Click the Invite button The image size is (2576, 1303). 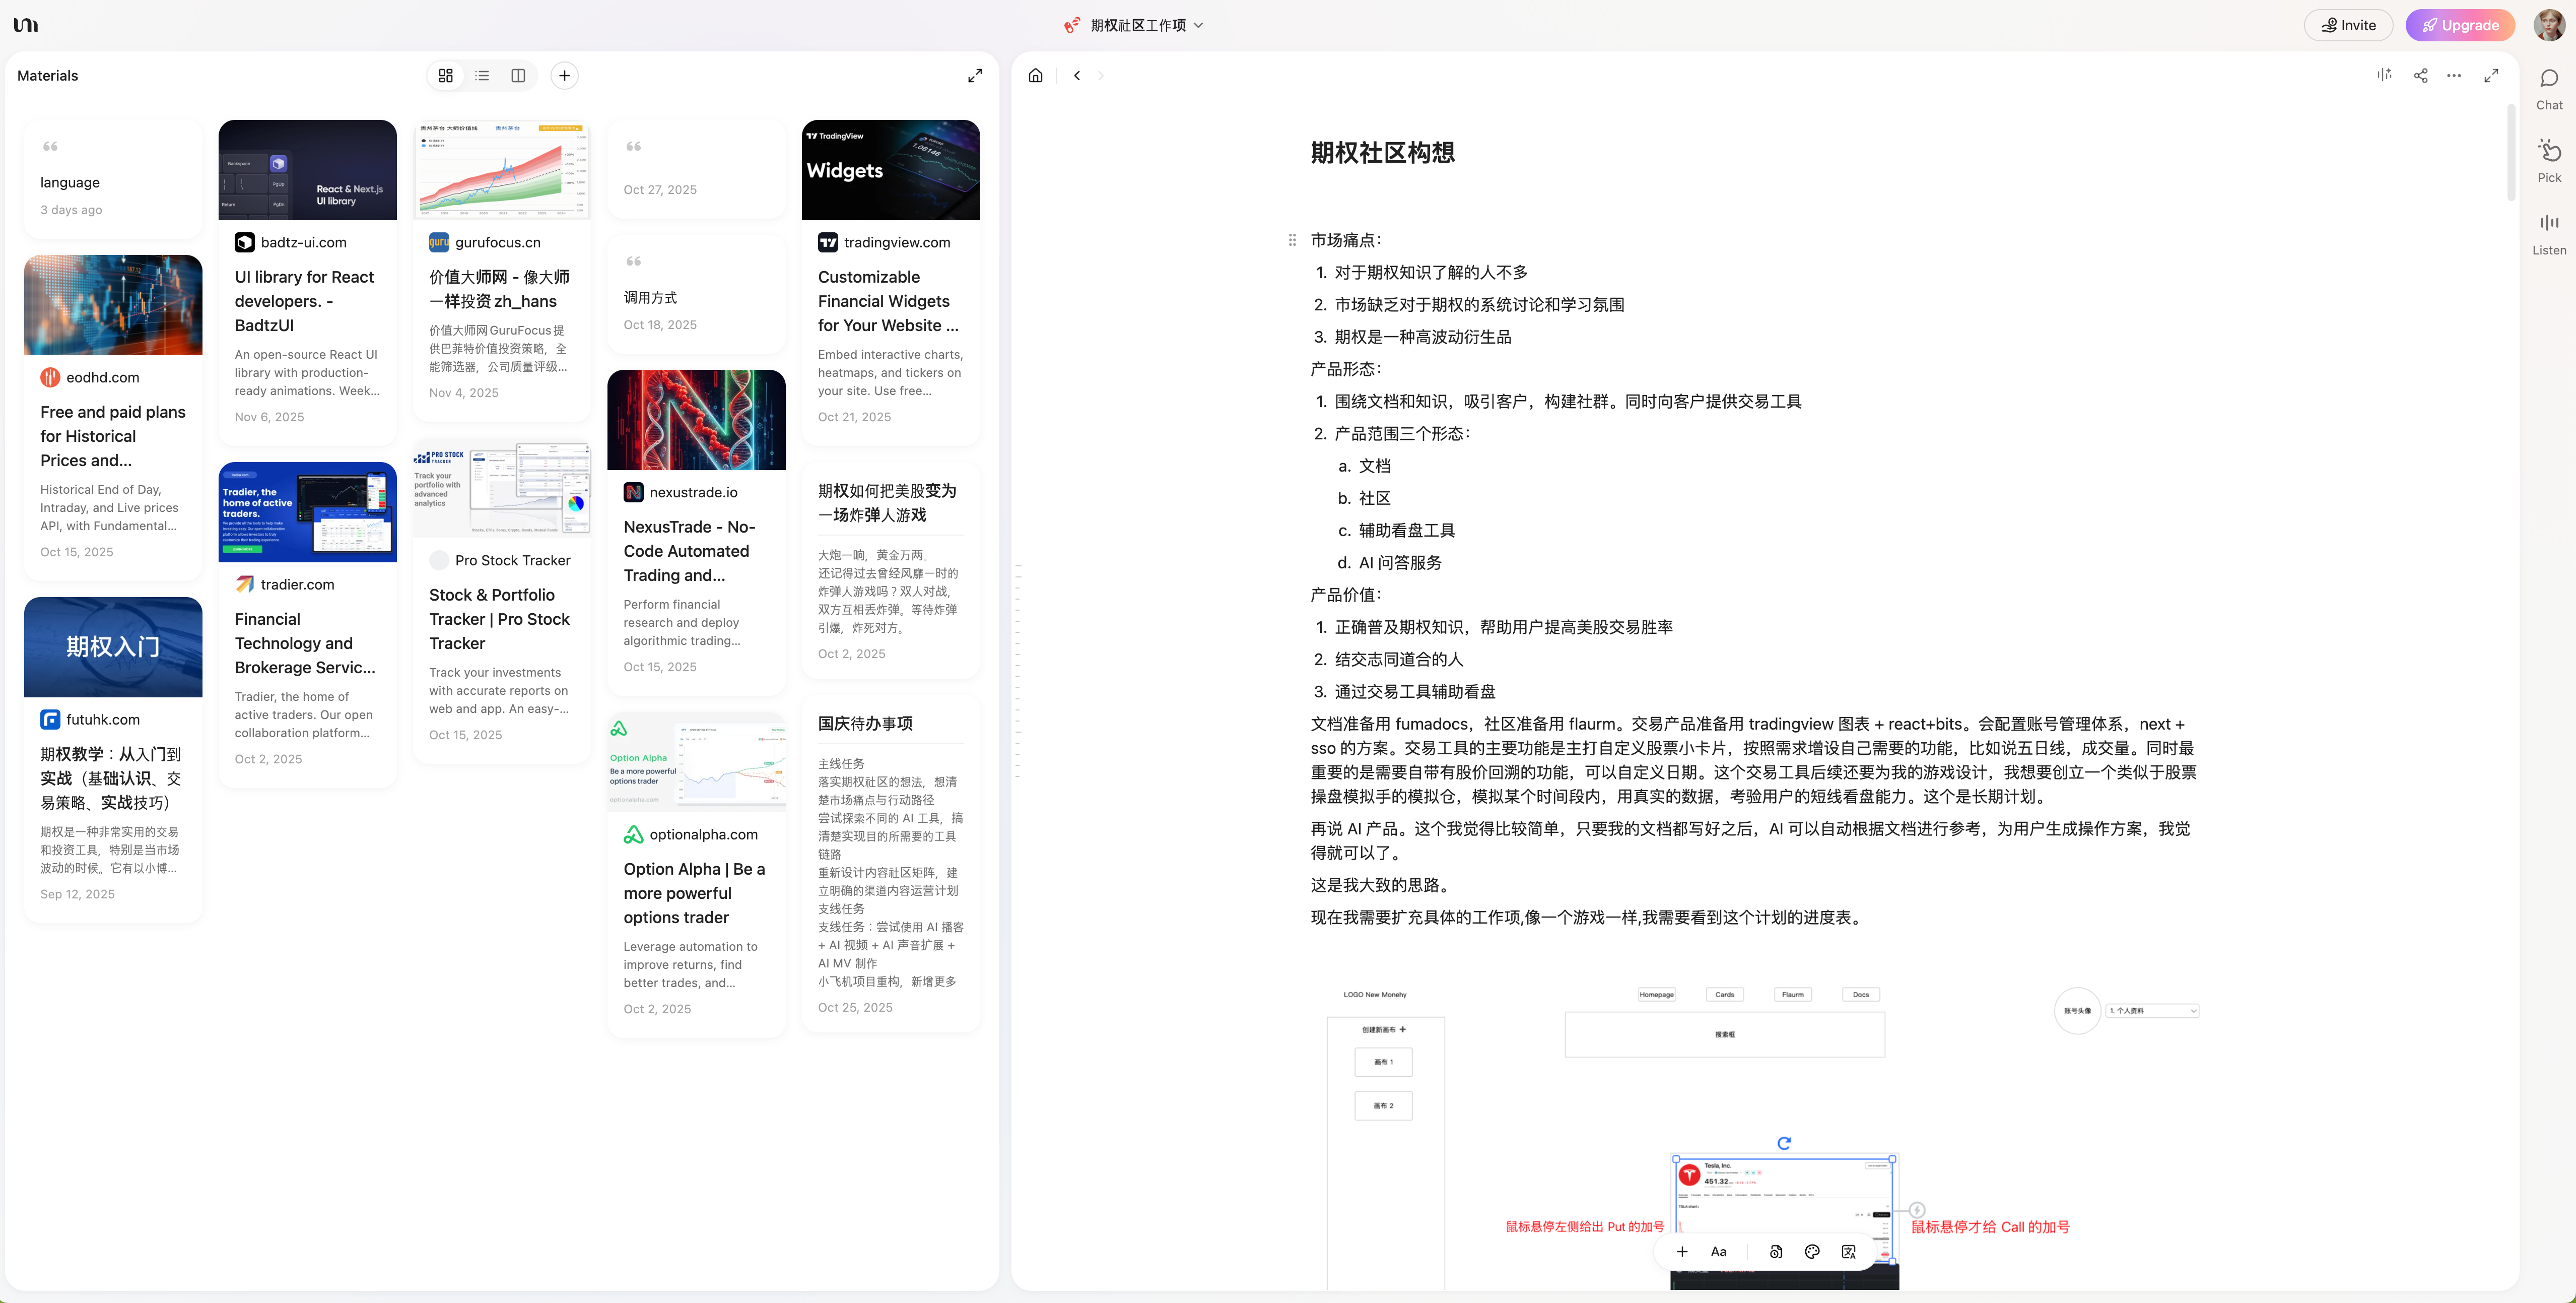point(2347,25)
